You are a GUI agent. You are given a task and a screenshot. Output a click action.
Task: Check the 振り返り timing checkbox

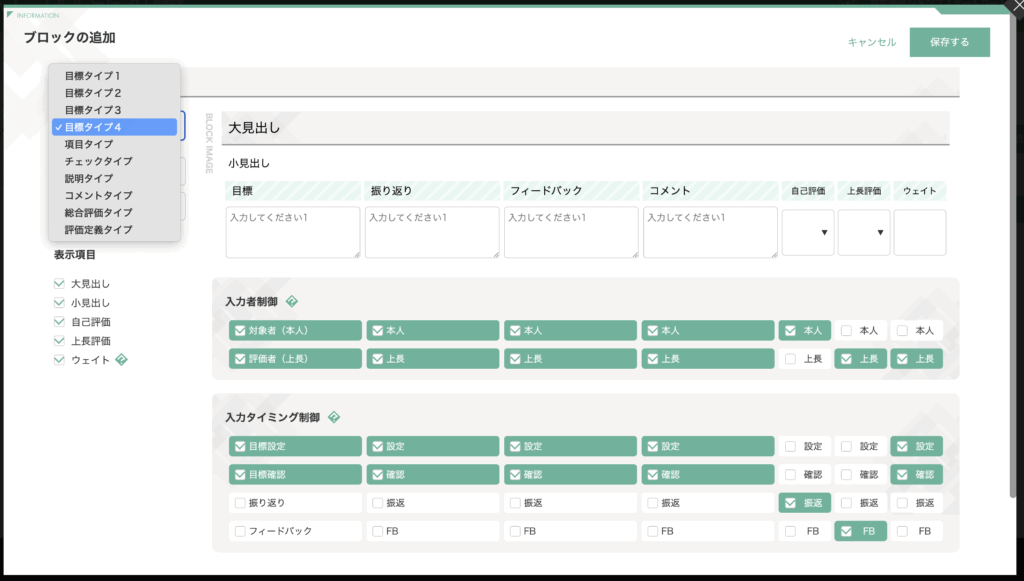point(240,503)
